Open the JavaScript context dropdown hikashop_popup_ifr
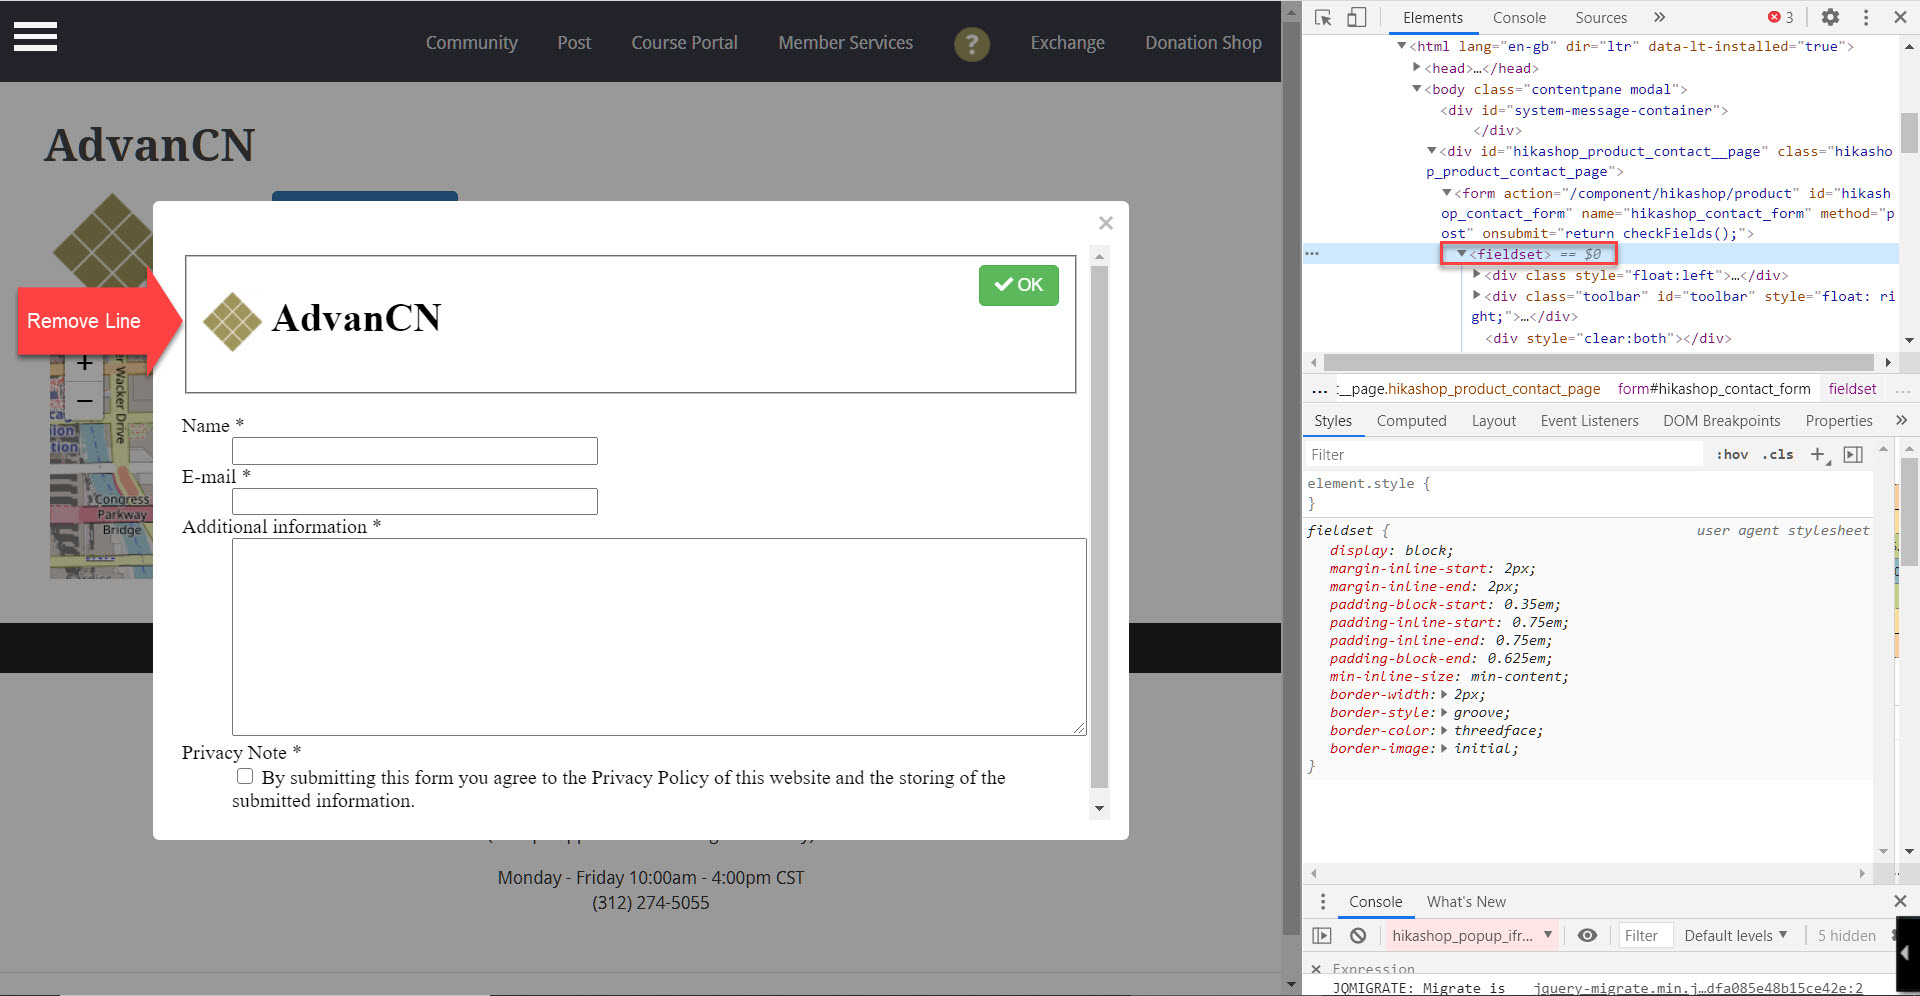This screenshot has width=1920, height=996. click(x=1470, y=936)
